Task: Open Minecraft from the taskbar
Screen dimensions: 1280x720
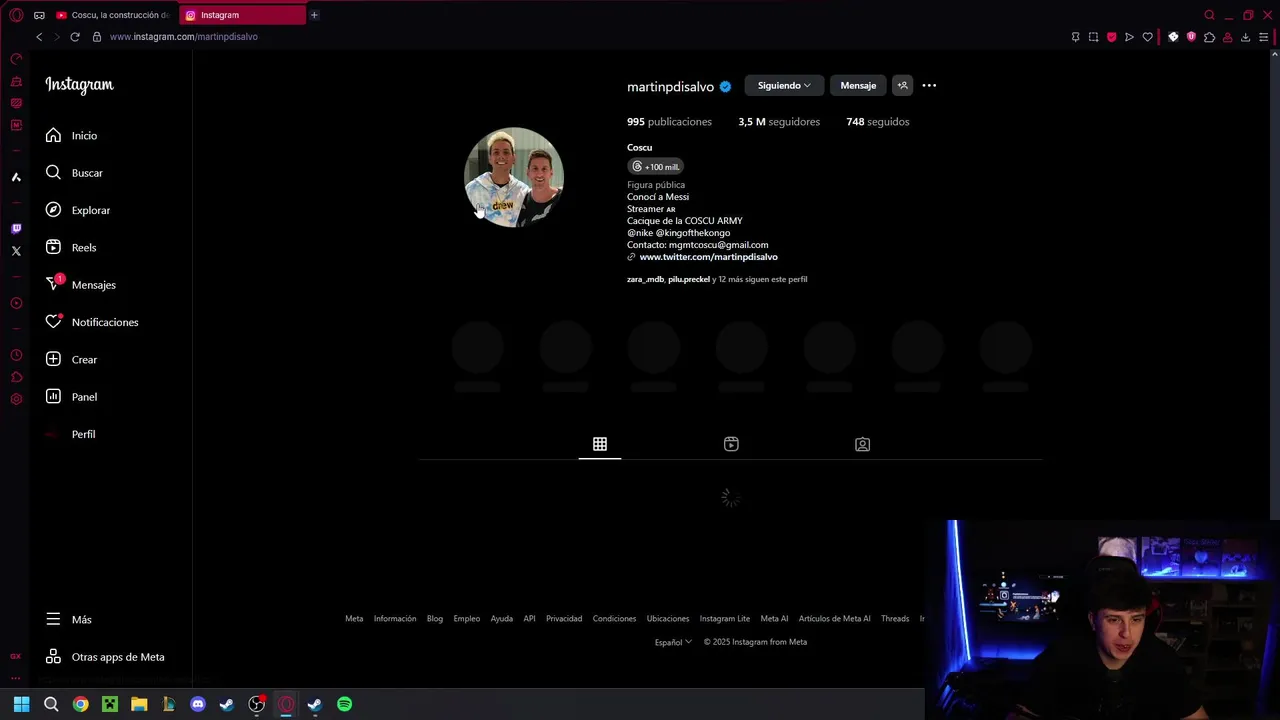Action: [110, 704]
